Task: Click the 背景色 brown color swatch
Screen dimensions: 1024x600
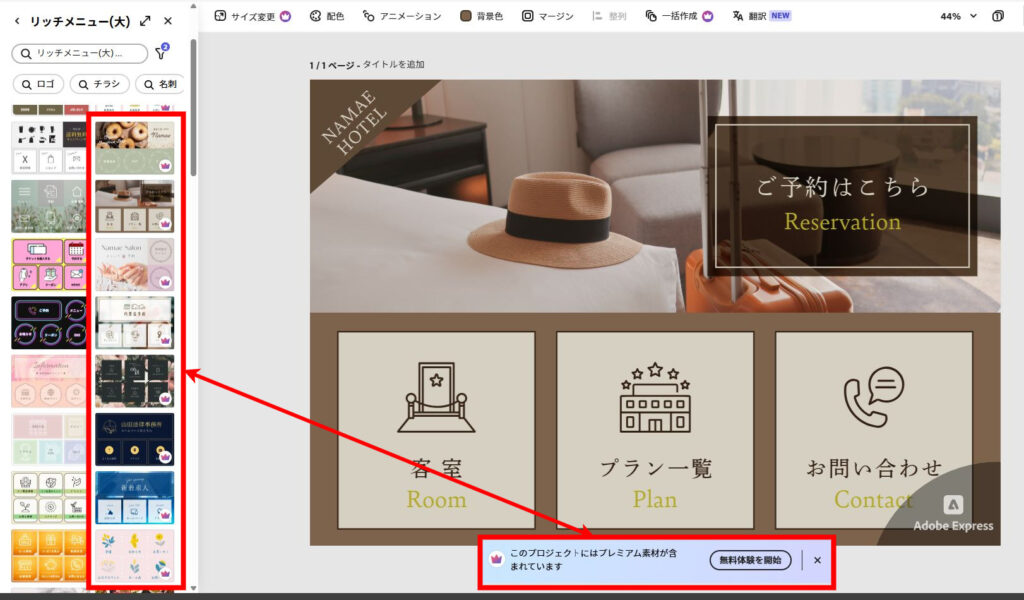Action: pyautogui.click(x=466, y=16)
